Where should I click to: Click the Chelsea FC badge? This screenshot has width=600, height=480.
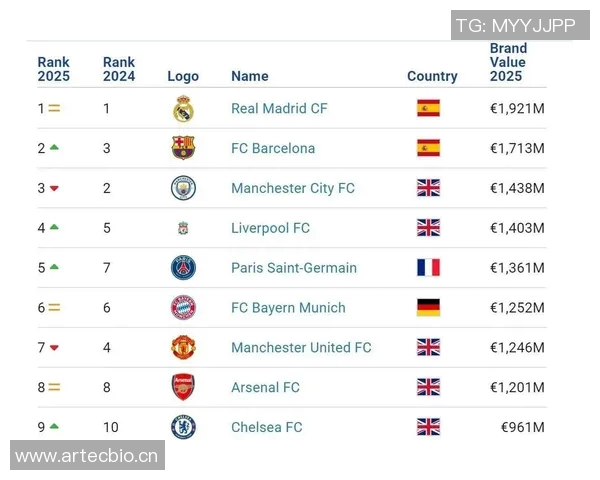pyautogui.click(x=183, y=427)
